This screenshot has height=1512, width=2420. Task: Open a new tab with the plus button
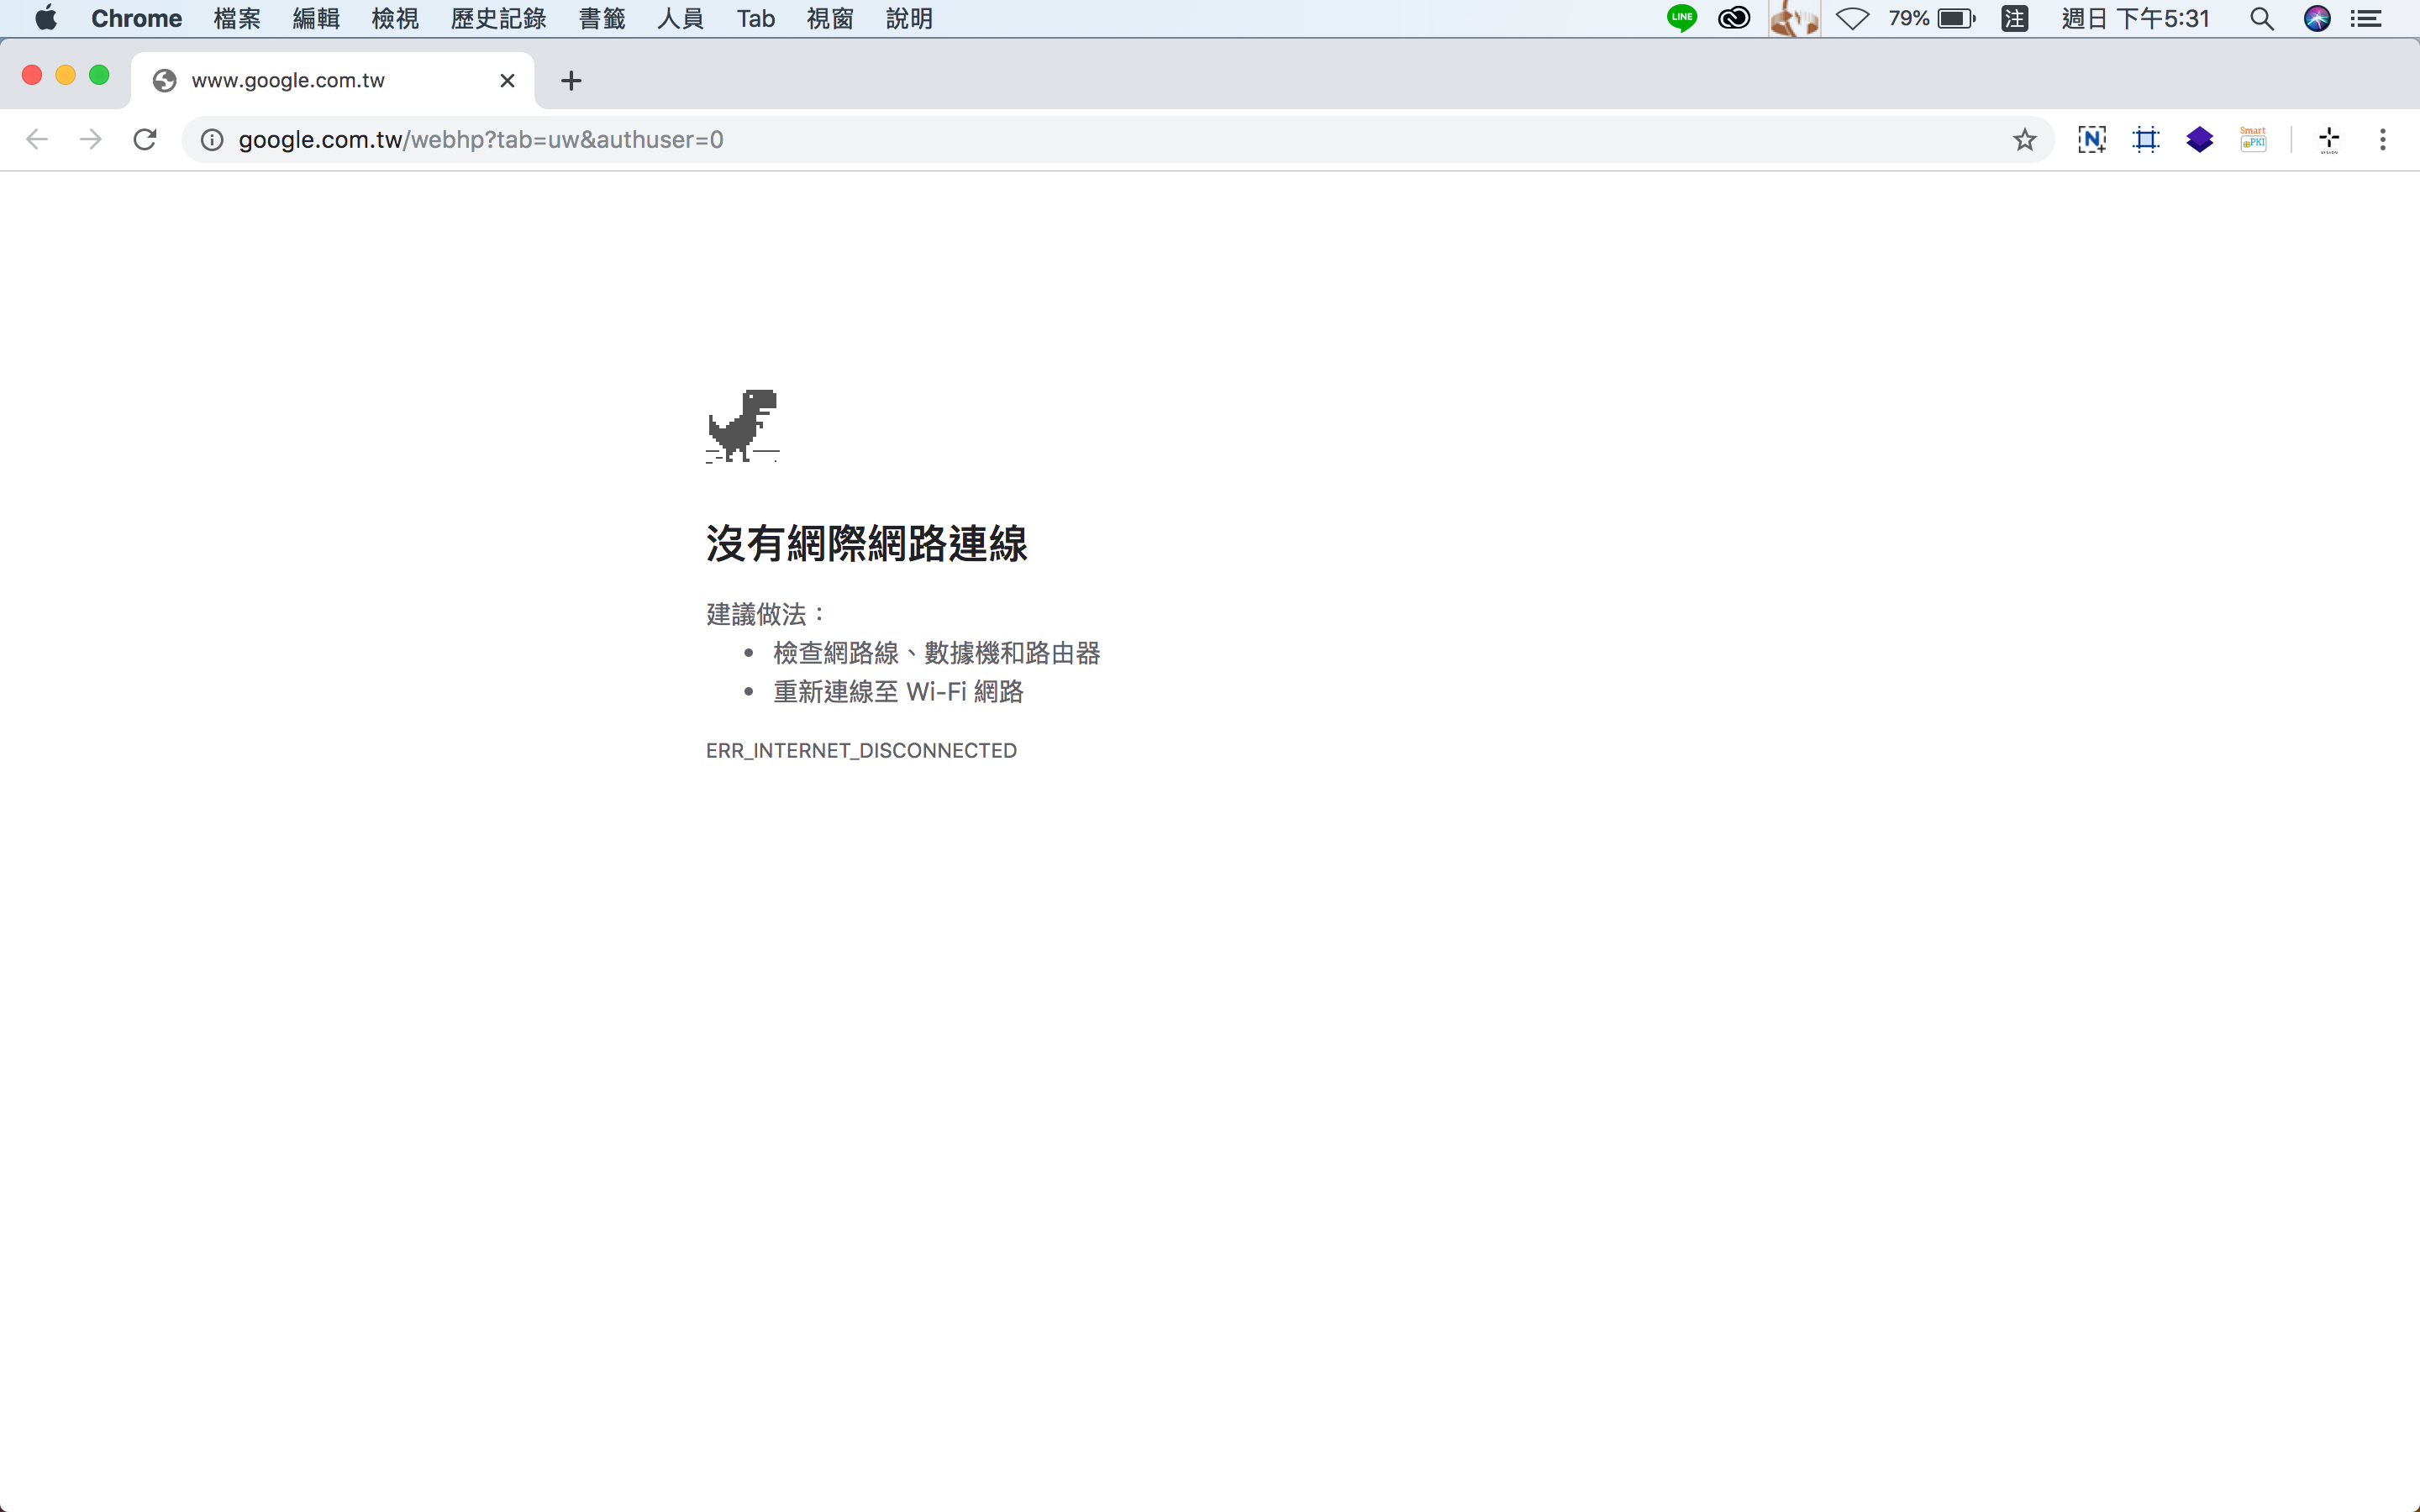tap(571, 80)
